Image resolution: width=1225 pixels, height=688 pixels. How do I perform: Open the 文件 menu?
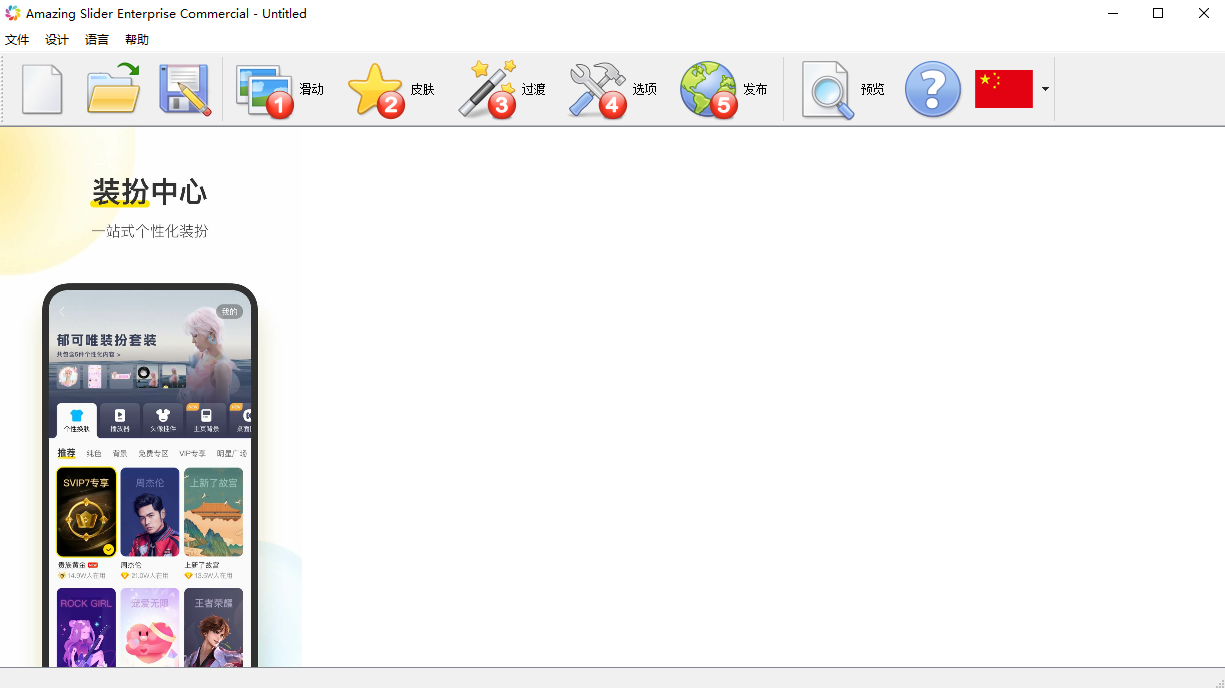click(x=17, y=40)
